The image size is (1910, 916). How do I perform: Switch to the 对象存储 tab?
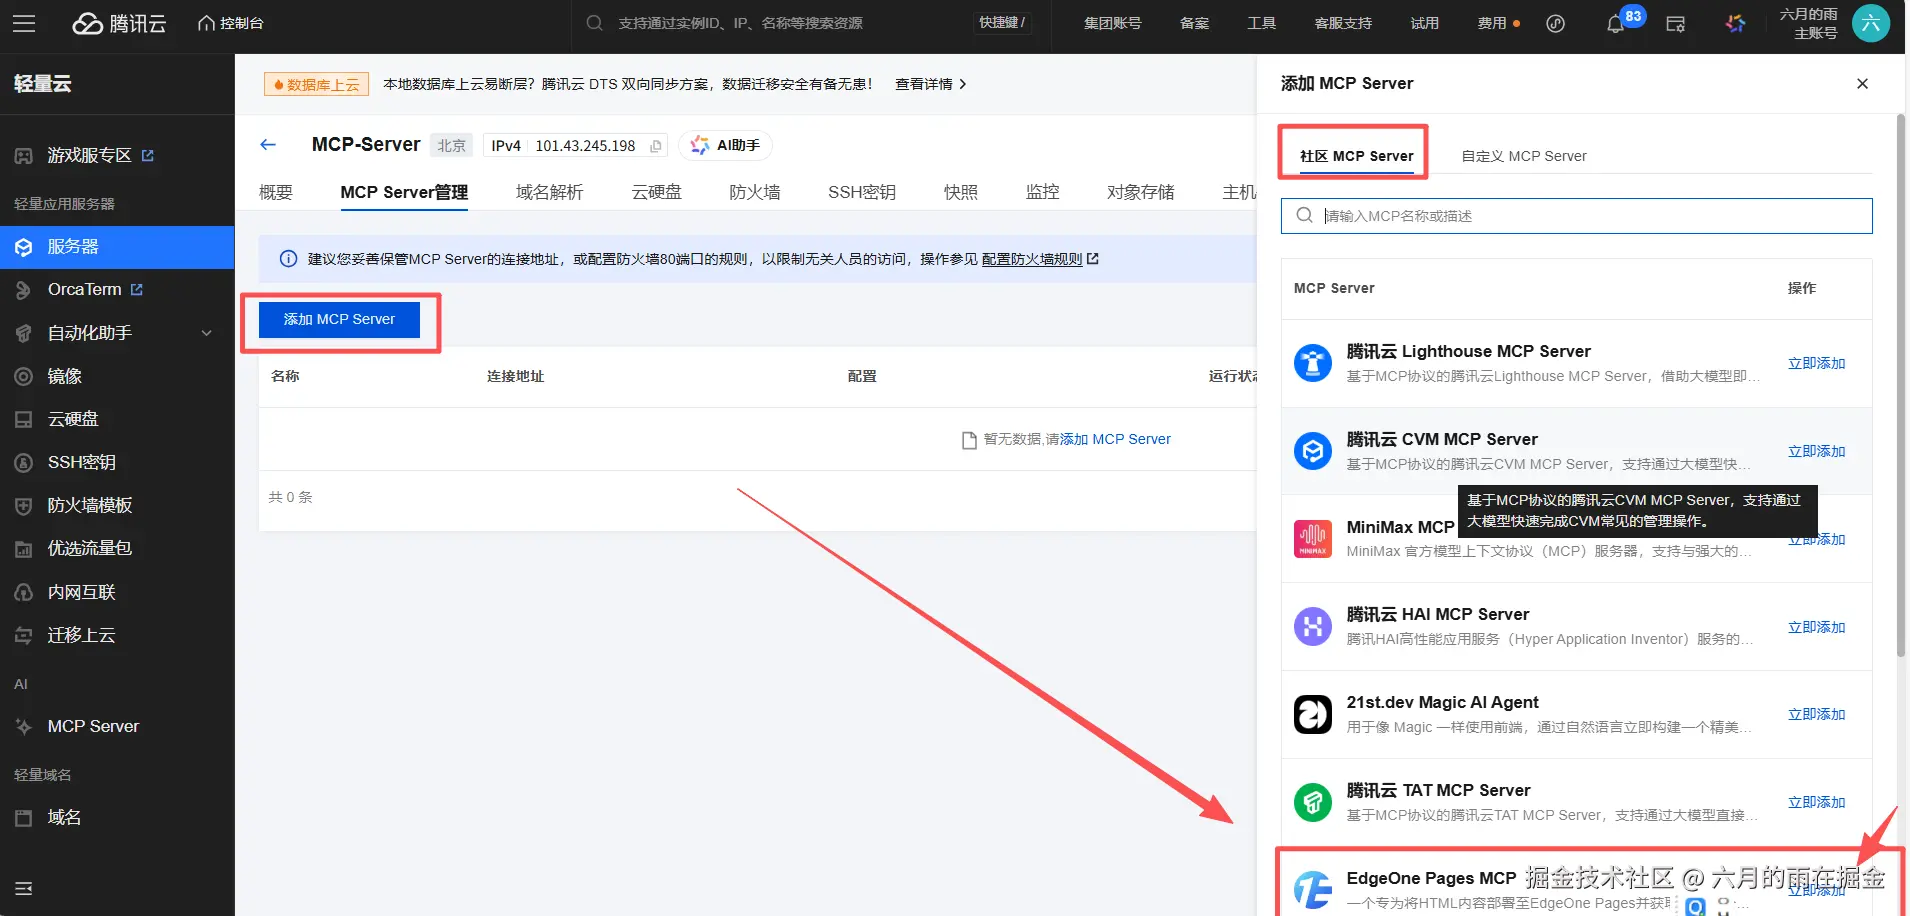click(1140, 192)
